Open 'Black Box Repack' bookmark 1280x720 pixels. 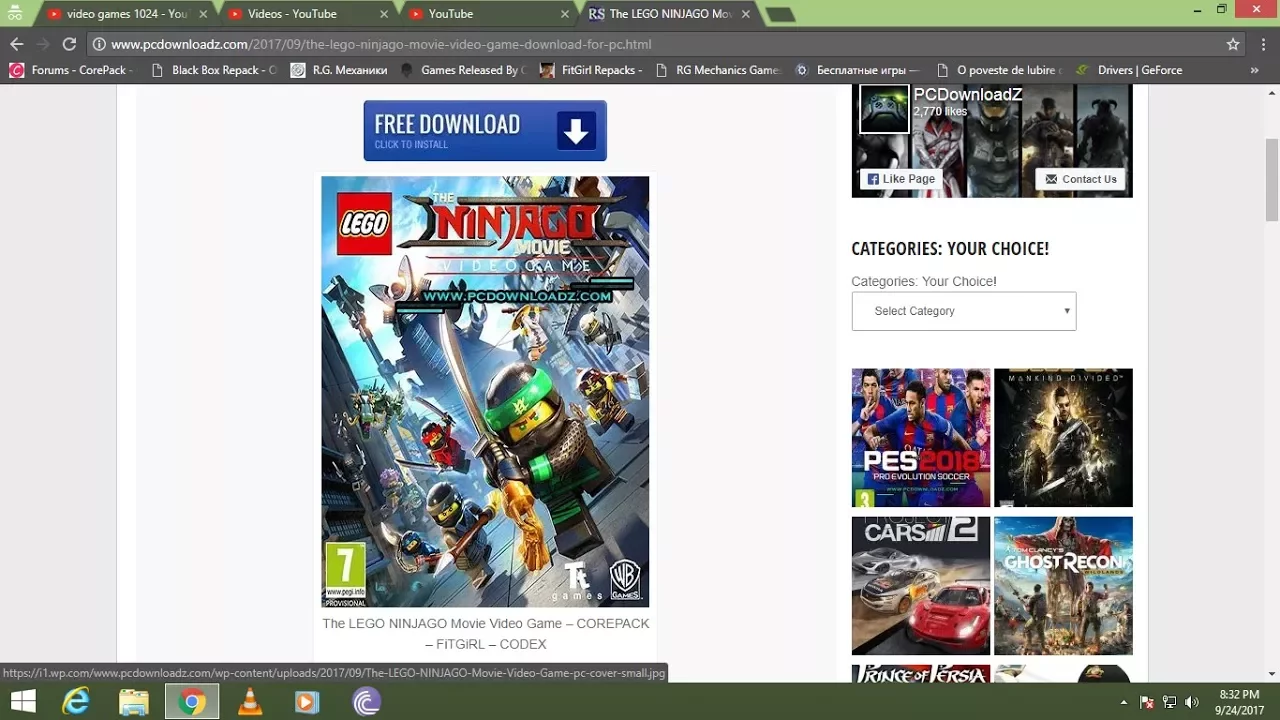click(x=213, y=70)
